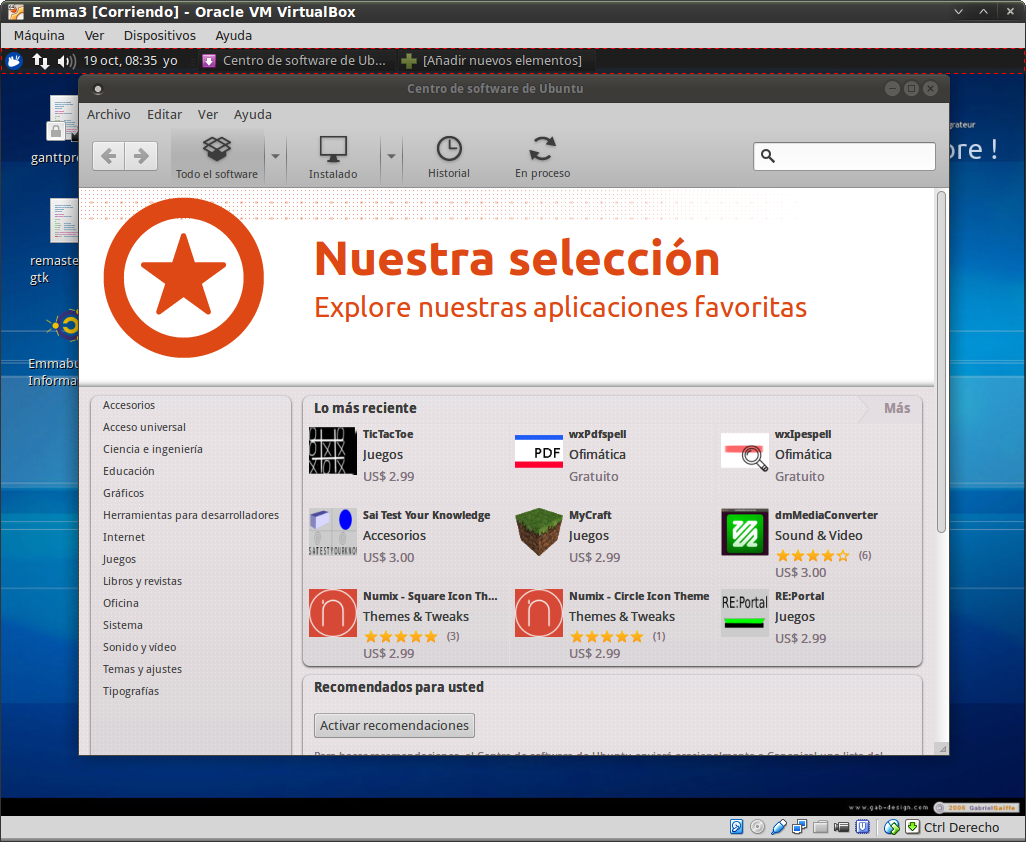
Task: Click the Más link in Lo más reciente
Action: point(896,408)
